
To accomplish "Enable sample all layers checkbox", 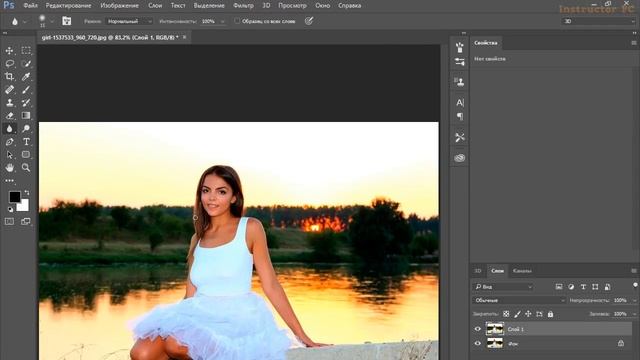I will [x=237, y=21].
